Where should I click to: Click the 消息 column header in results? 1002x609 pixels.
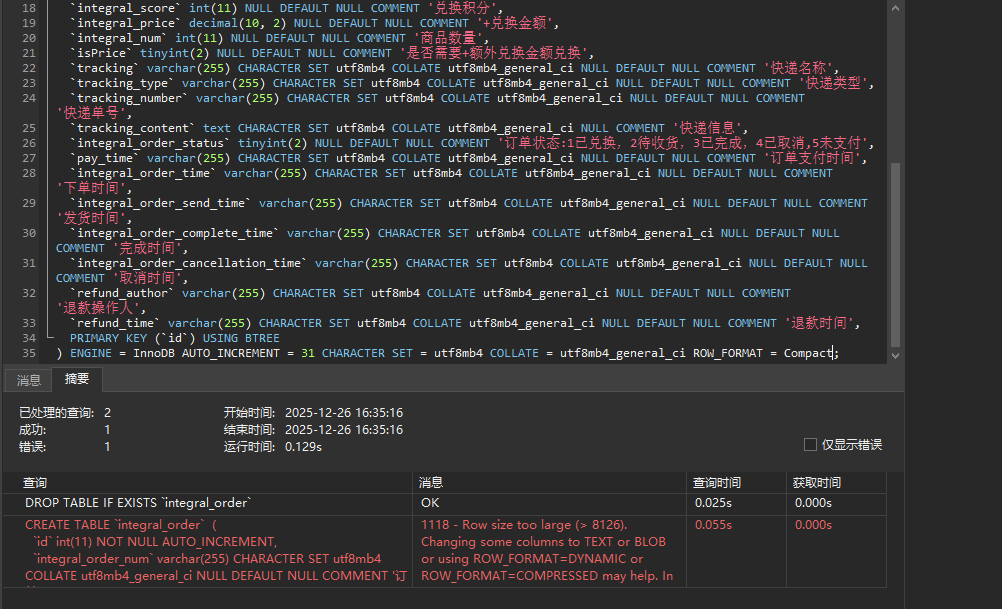pos(431,483)
